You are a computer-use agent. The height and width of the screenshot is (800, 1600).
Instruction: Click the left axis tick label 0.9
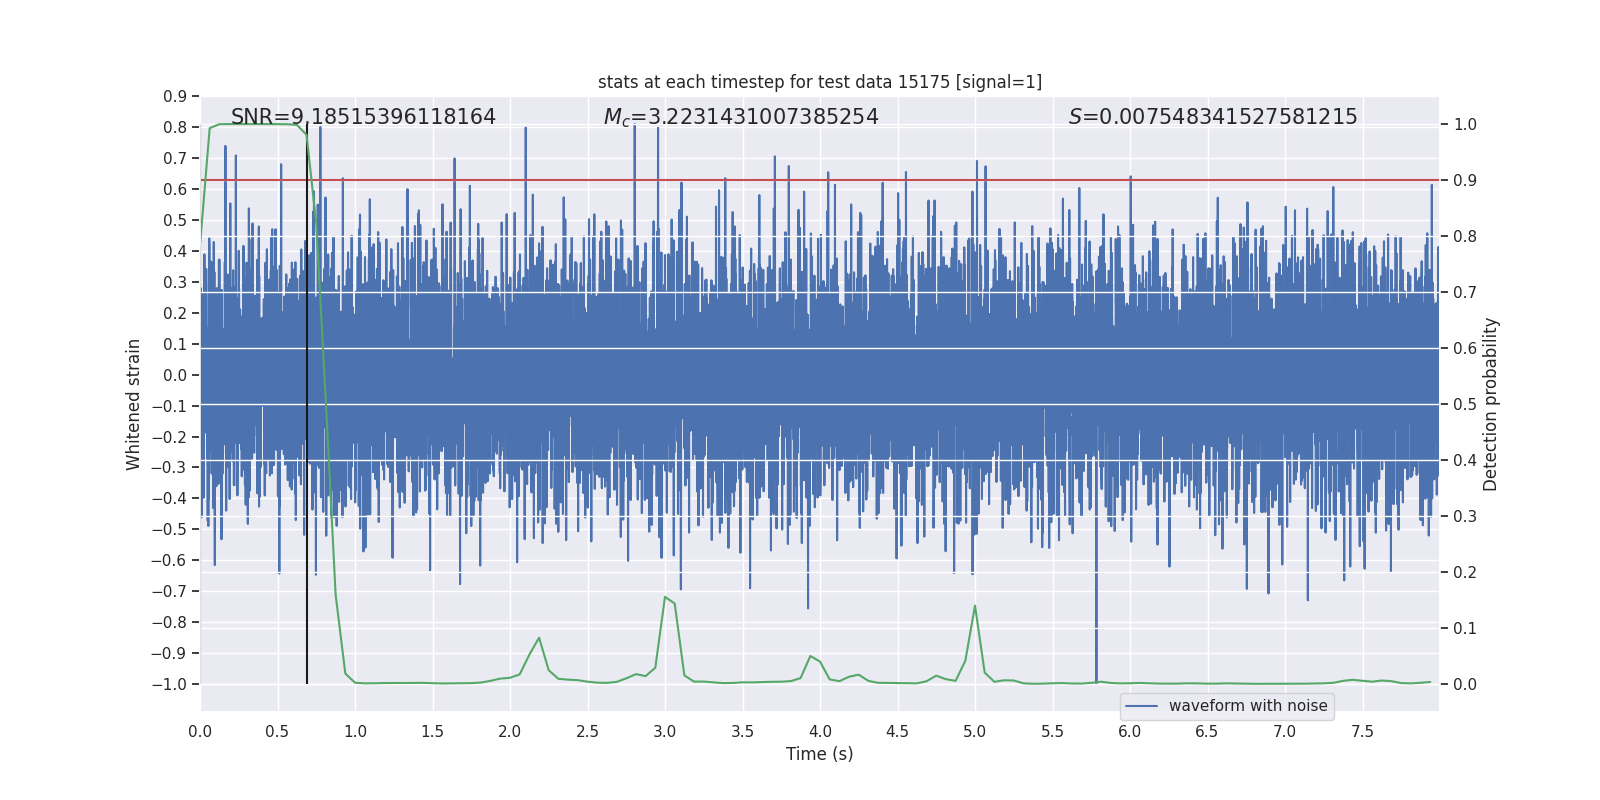pos(175,97)
